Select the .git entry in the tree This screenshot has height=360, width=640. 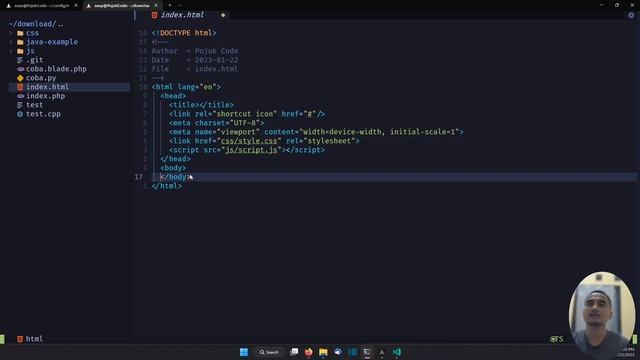point(35,60)
